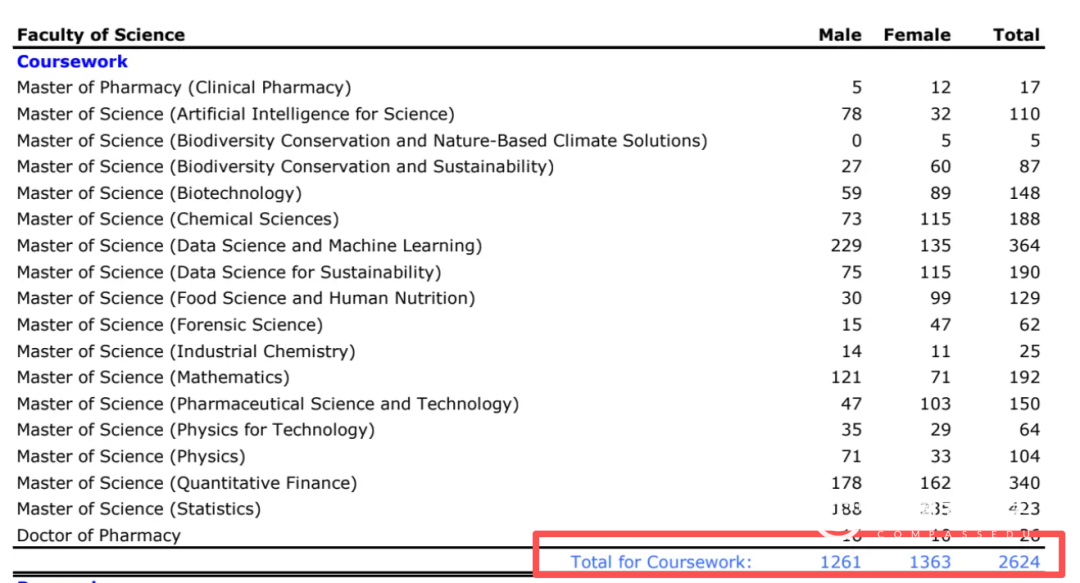Click Master of Science (Chemical Sciences) entry

click(178, 219)
